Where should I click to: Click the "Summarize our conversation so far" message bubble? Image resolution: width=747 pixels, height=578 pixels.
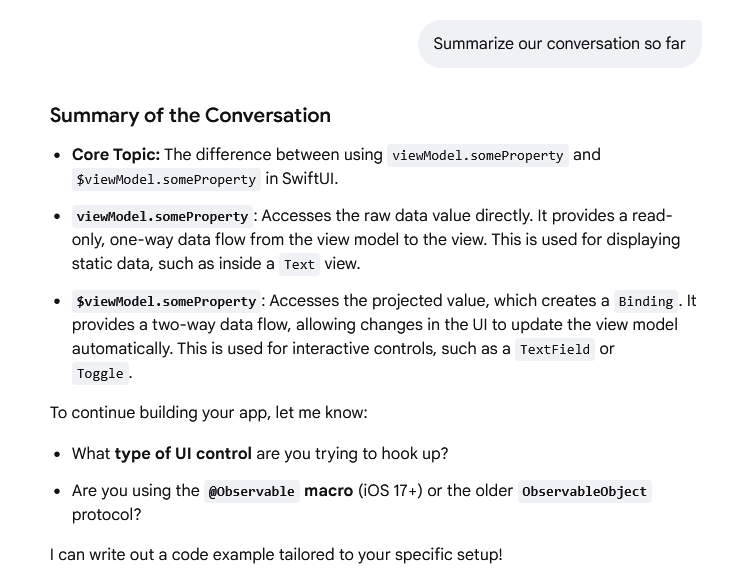559,44
